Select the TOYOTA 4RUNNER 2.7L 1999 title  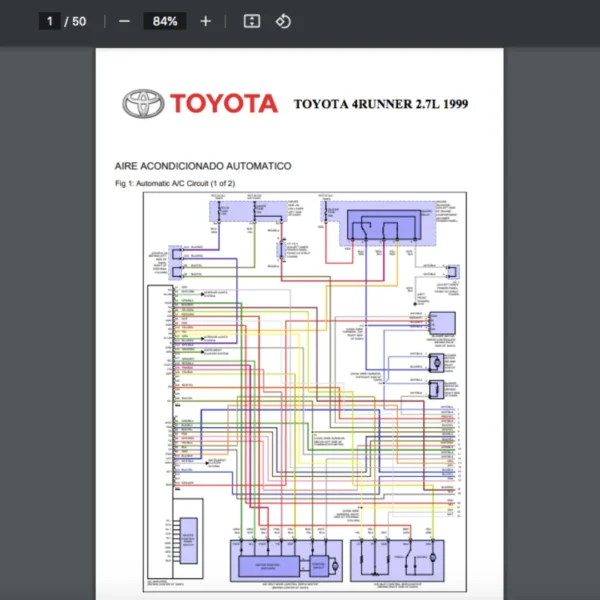[380, 104]
